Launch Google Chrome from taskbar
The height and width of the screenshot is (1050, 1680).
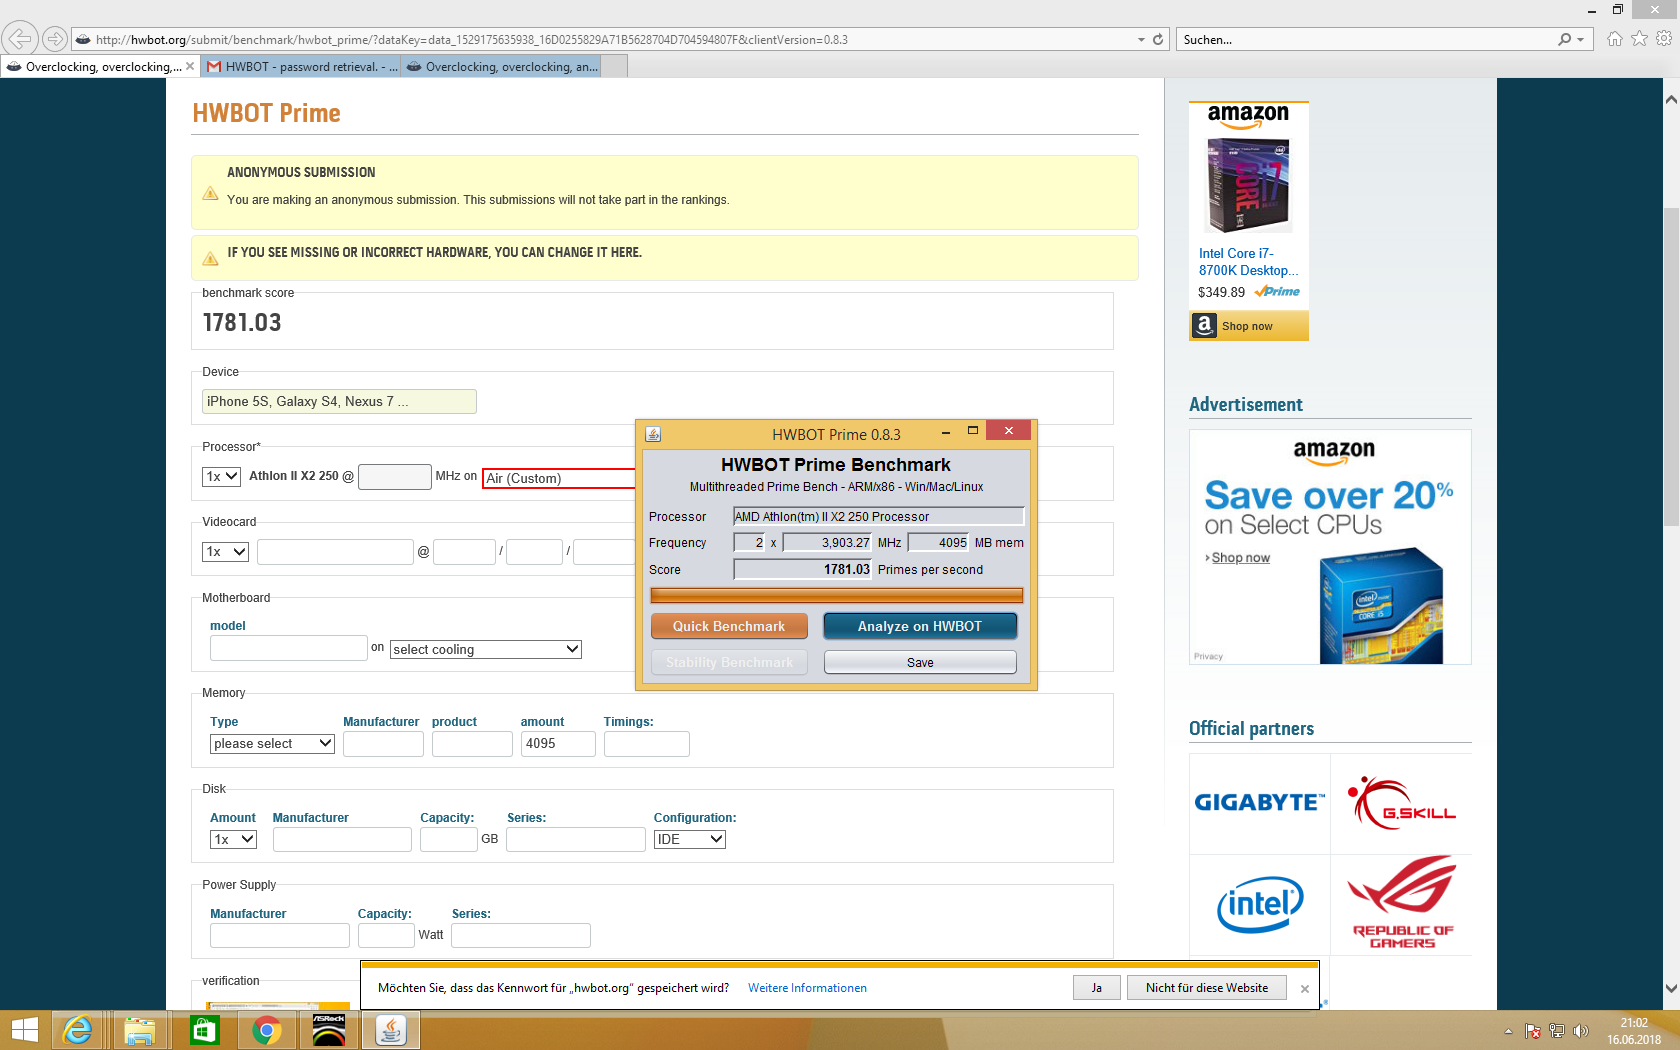(x=267, y=1030)
